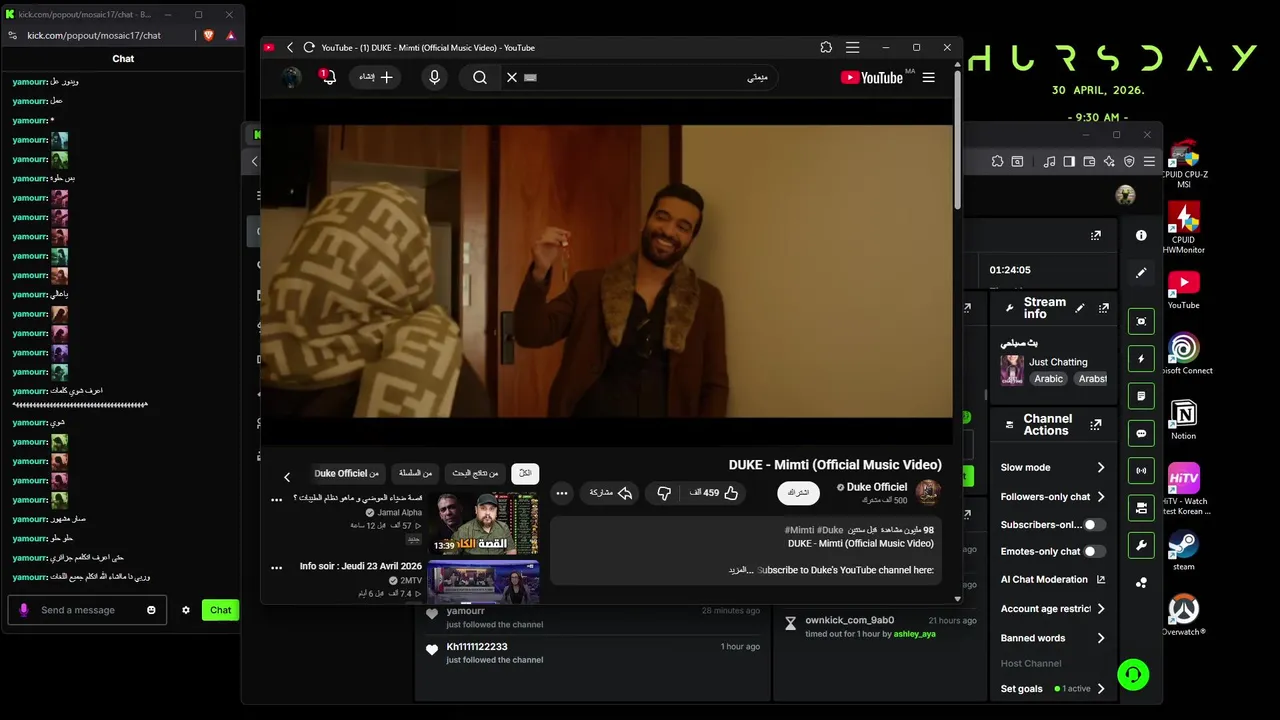
Task: Open the broadcast signal sidebar icon in Kick
Action: coord(1141,470)
